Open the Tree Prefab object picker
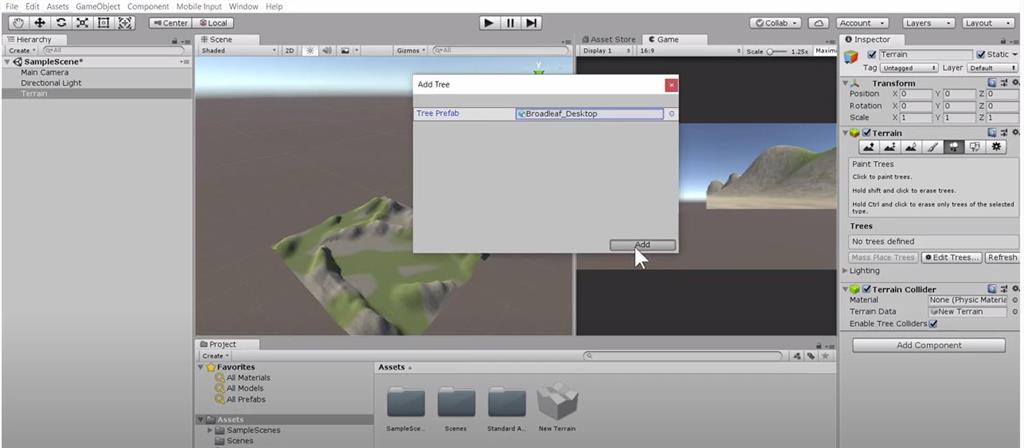1024x448 pixels. tap(671, 114)
